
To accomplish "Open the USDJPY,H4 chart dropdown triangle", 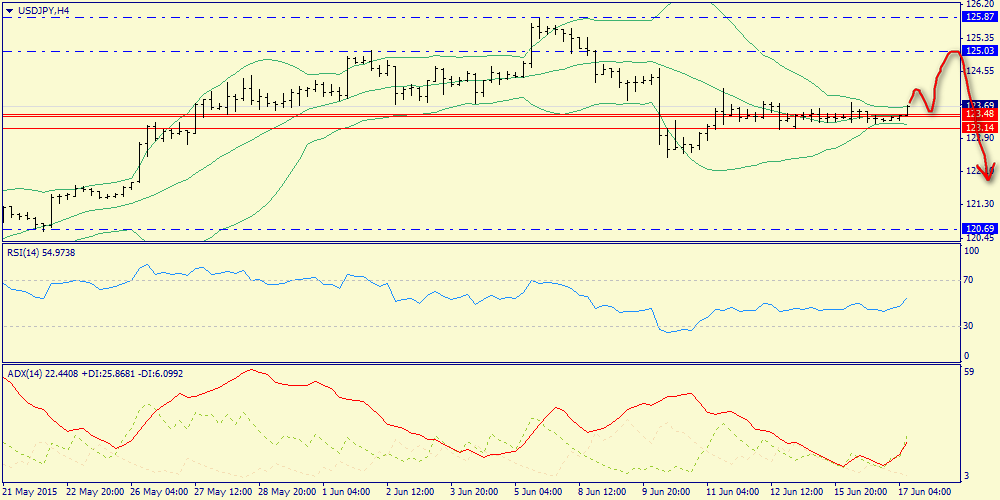I will pos(8,10).
